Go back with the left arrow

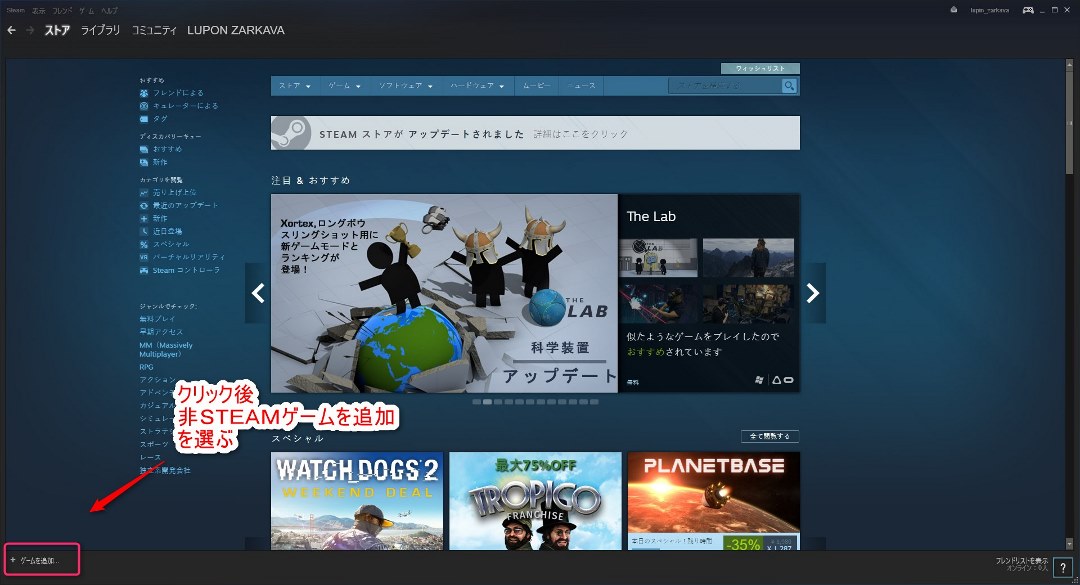pyautogui.click(x=11, y=30)
